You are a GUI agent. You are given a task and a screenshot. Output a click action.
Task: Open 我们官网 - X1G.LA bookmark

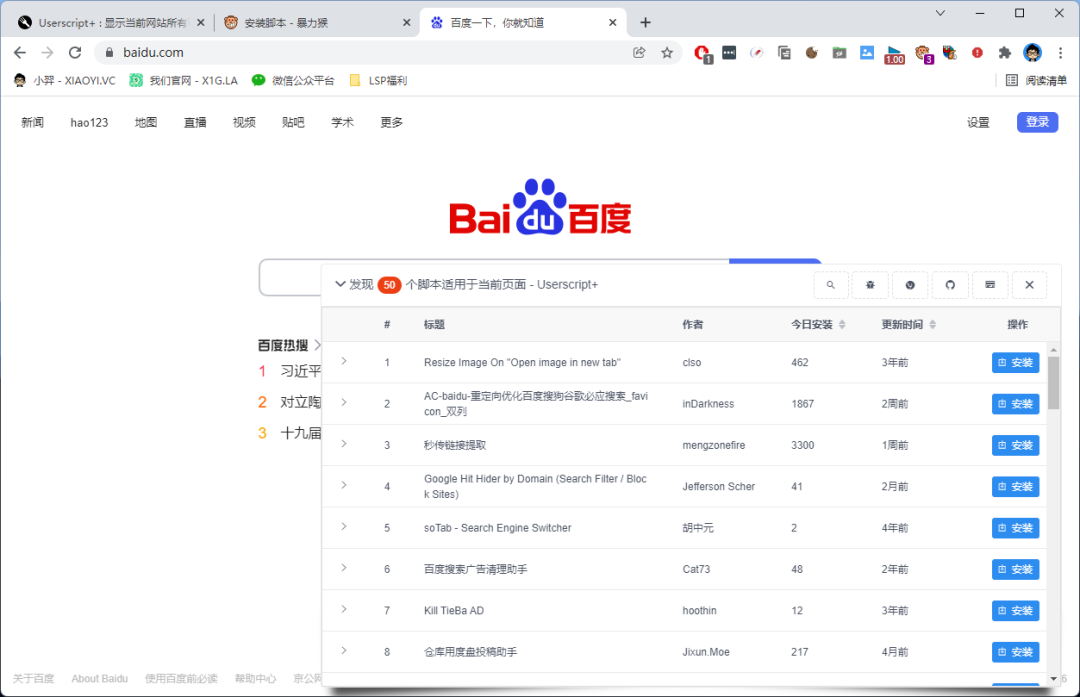(183, 81)
